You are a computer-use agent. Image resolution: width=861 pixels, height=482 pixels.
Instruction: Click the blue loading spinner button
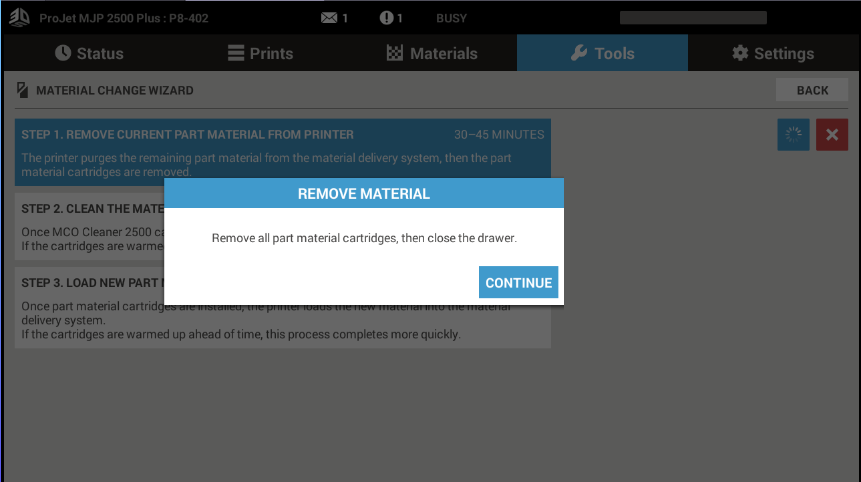[793, 135]
